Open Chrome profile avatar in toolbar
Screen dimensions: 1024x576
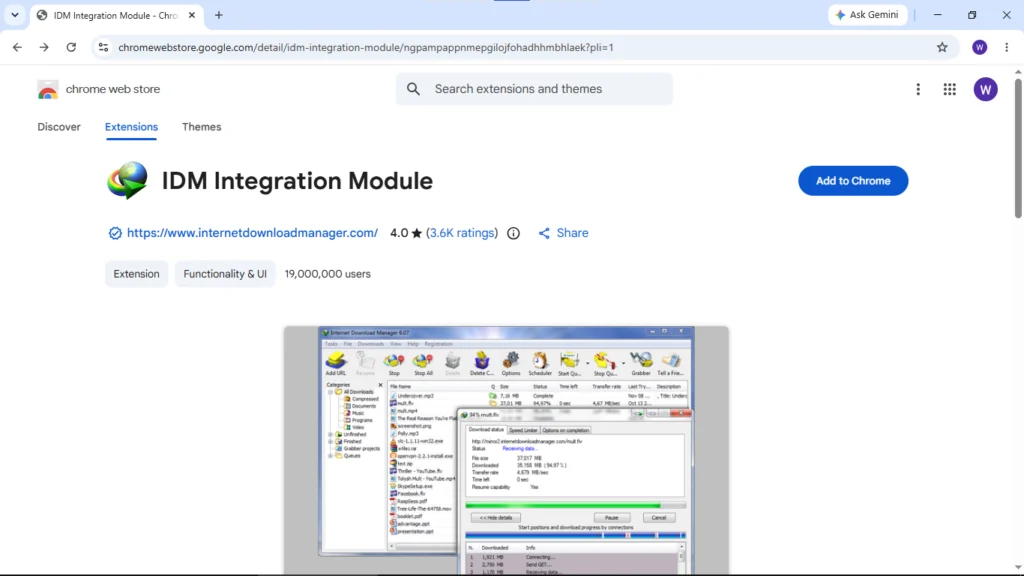pyautogui.click(x=979, y=47)
